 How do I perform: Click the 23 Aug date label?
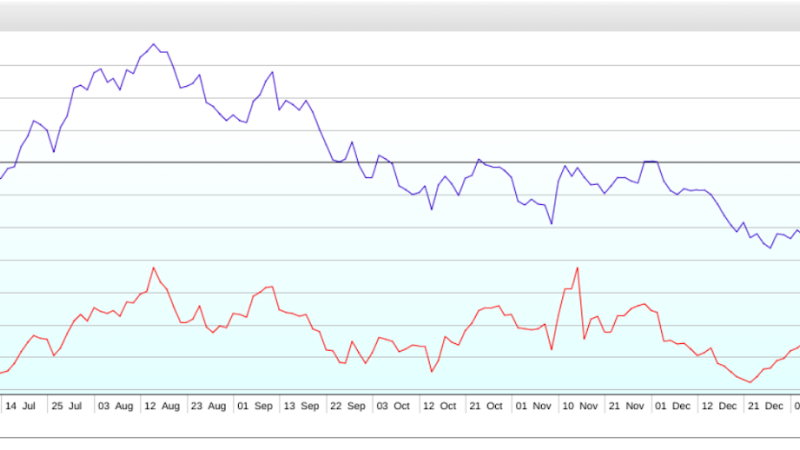[209, 407]
